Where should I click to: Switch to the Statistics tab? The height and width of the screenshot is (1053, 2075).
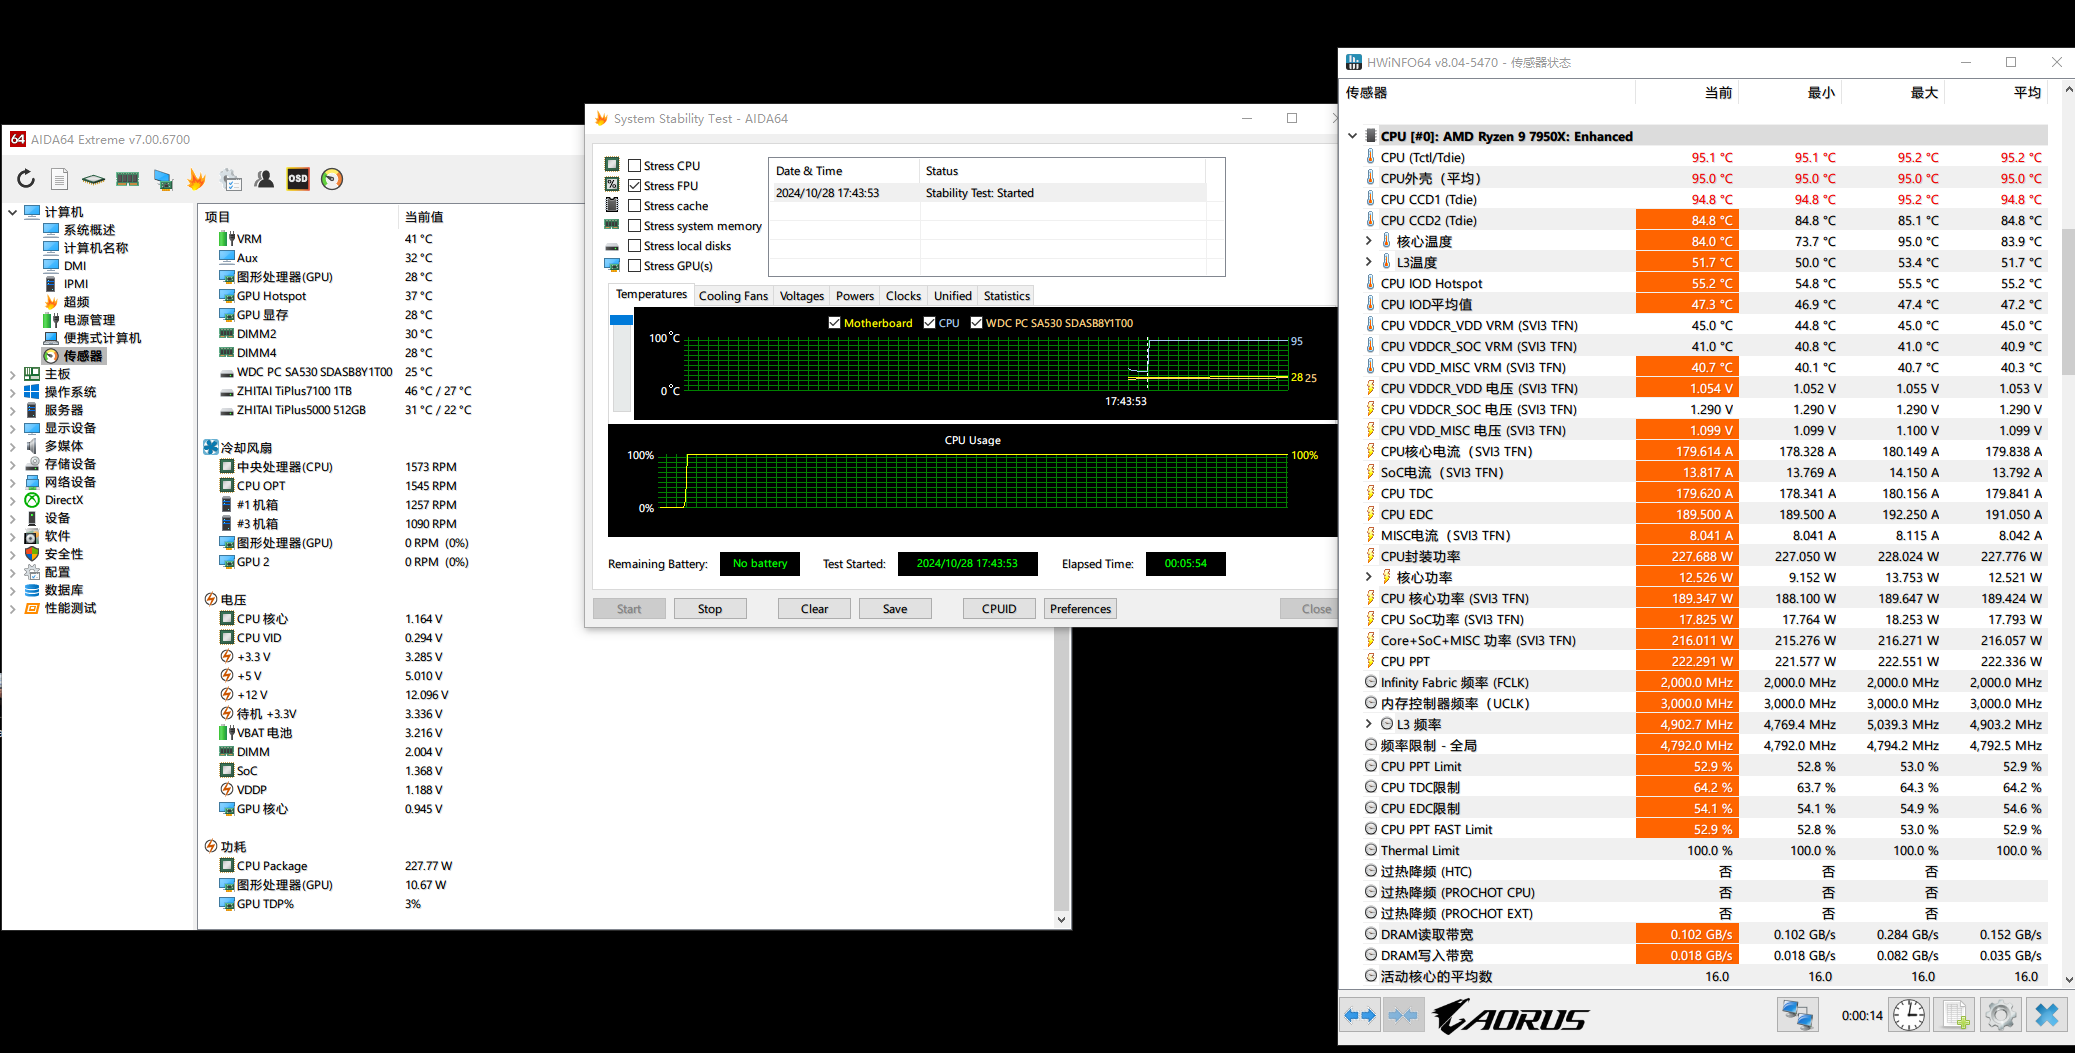(x=1006, y=295)
